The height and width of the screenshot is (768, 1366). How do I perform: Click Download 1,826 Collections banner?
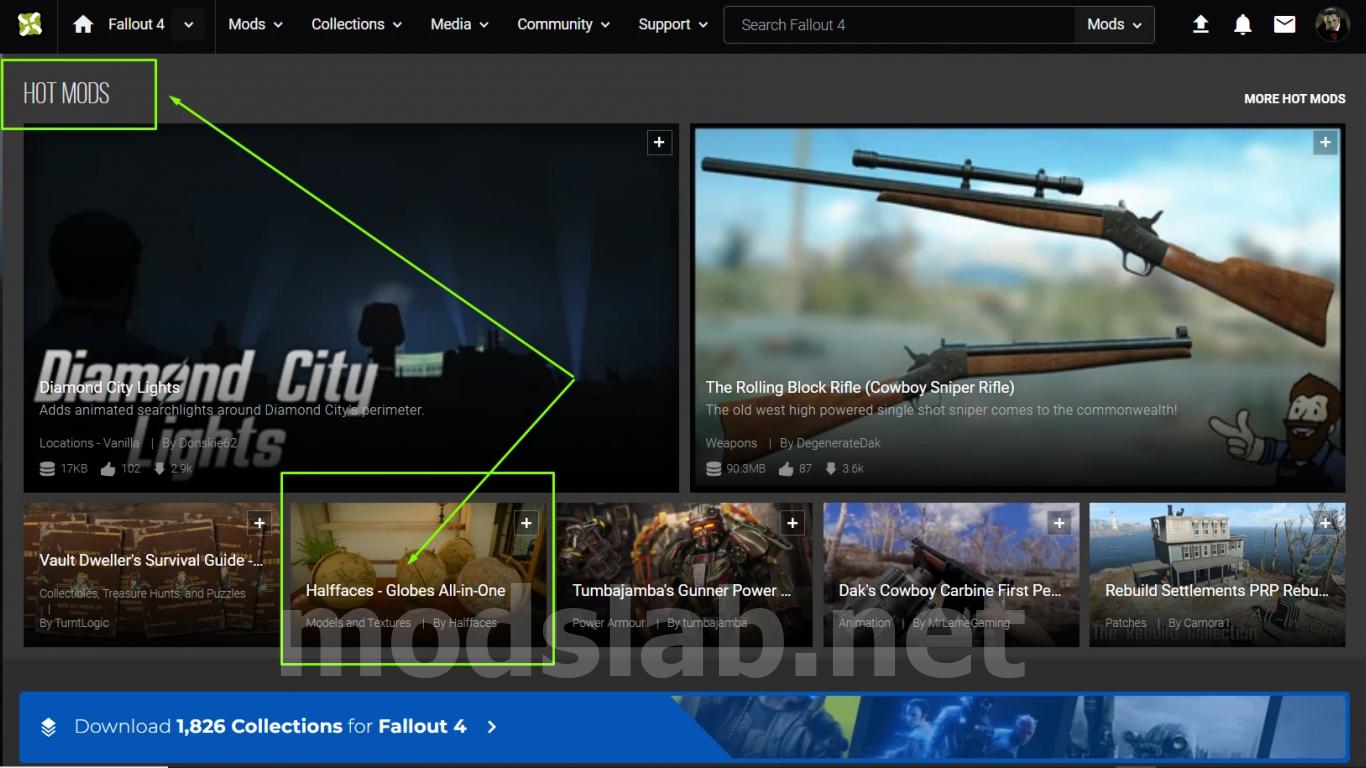click(x=683, y=727)
